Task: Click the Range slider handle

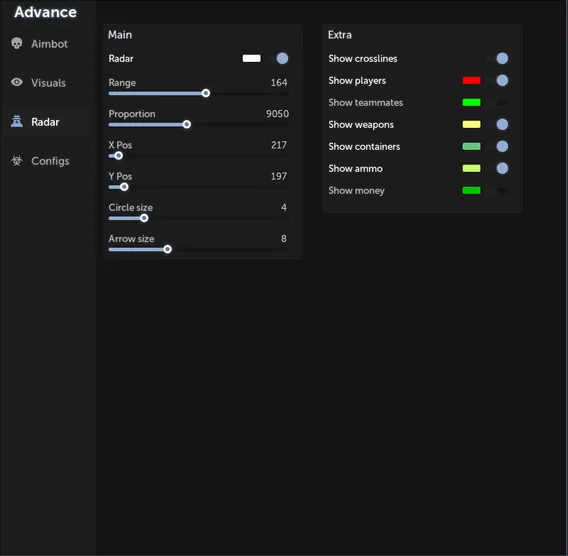Action: (x=206, y=93)
